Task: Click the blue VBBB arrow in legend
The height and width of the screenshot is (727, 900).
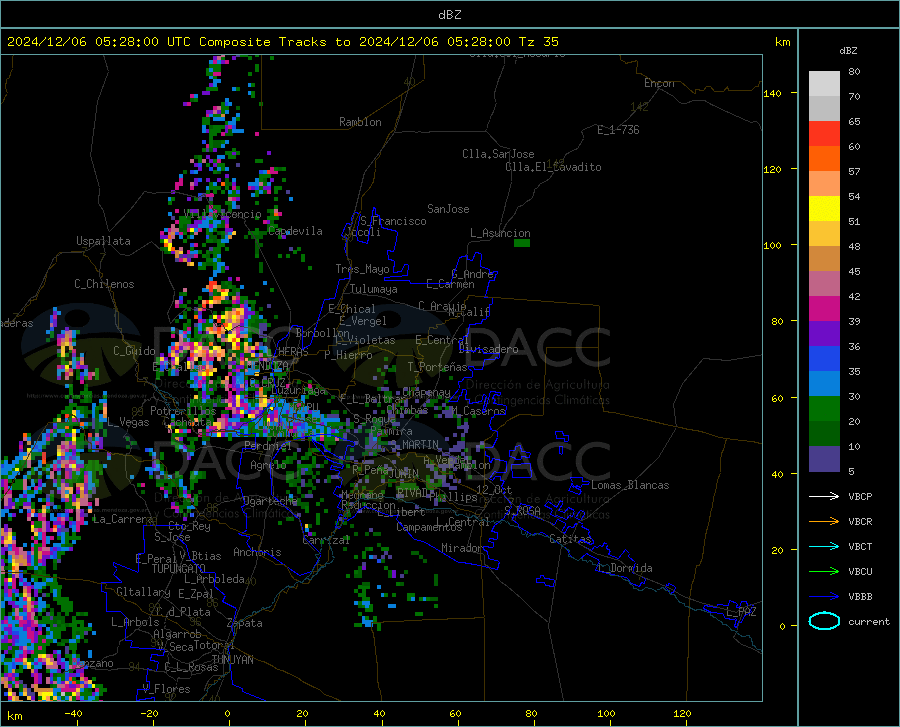Action: [x=824, y=597]
